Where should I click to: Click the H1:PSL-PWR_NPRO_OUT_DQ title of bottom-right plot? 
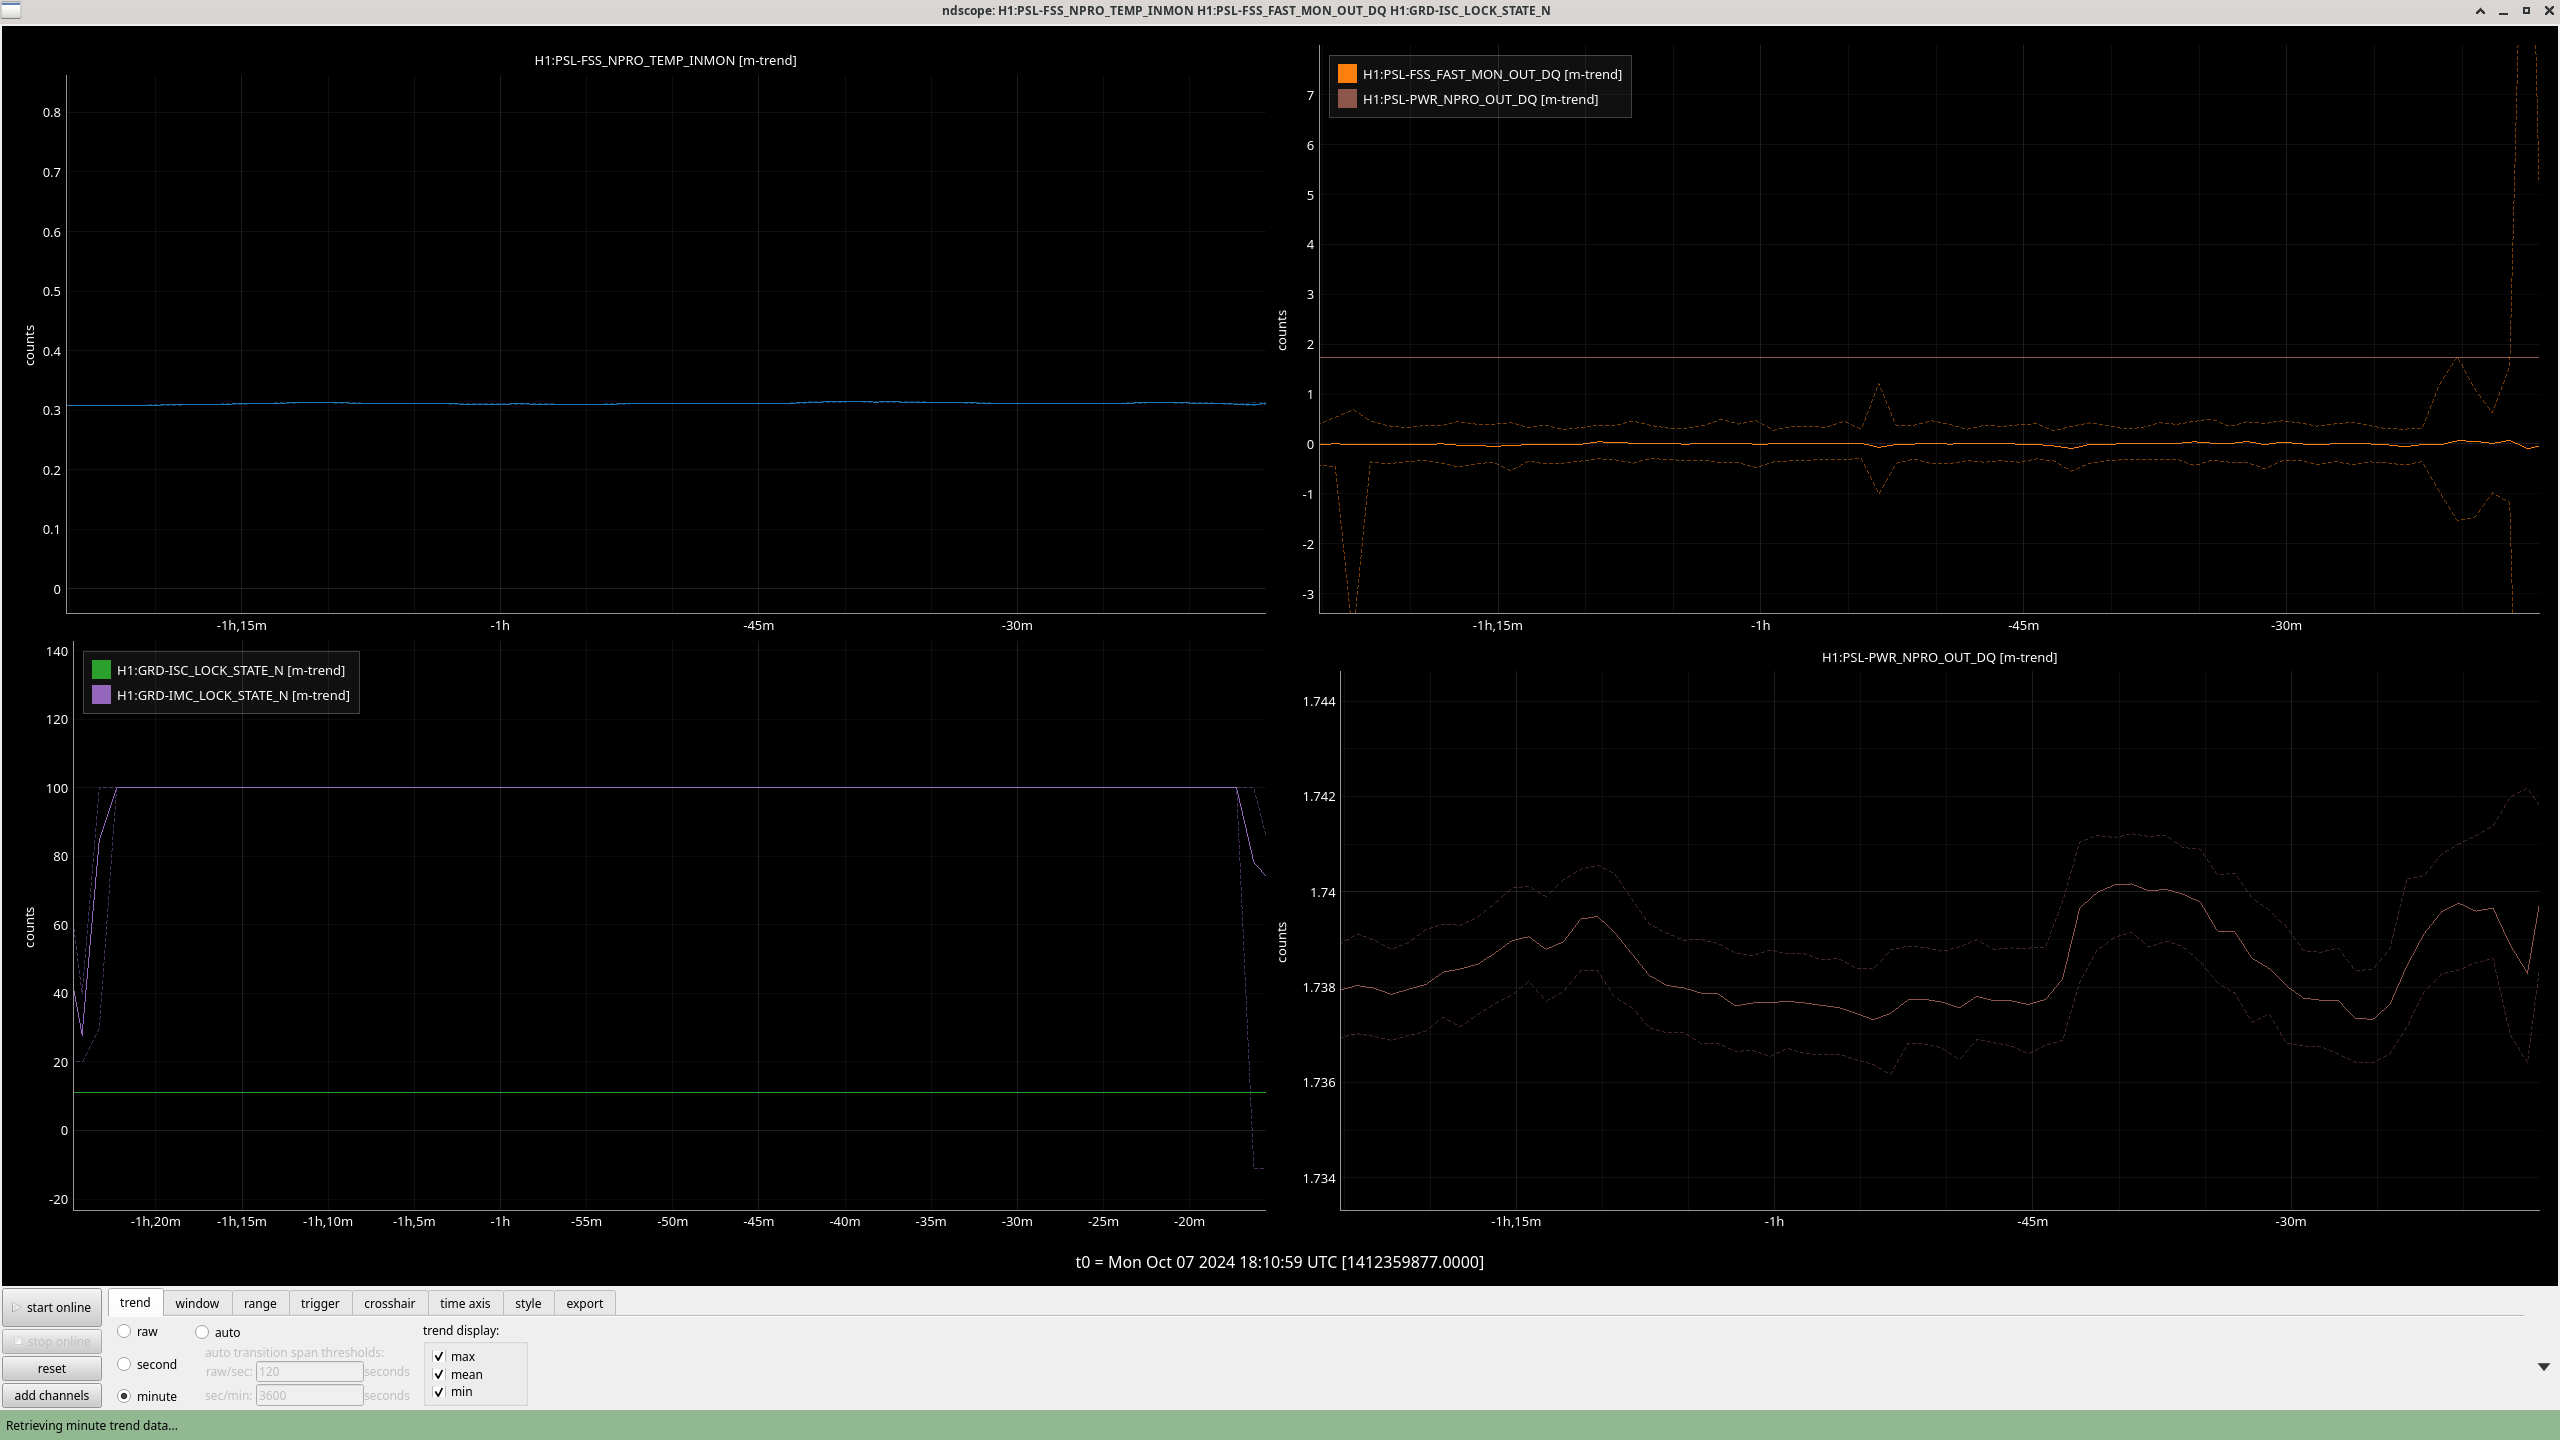tap(1939, 658)
